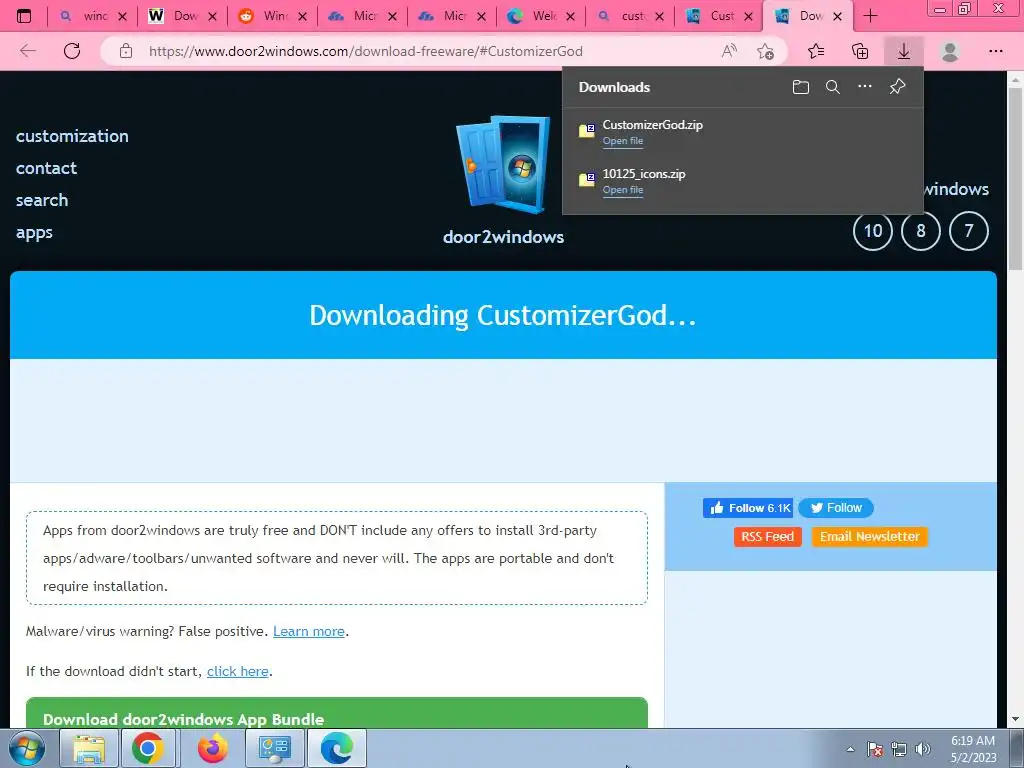Click the Facebook Follow 6.1K button
Viewport: 1024px width, 768px height.
click(748, 508)
